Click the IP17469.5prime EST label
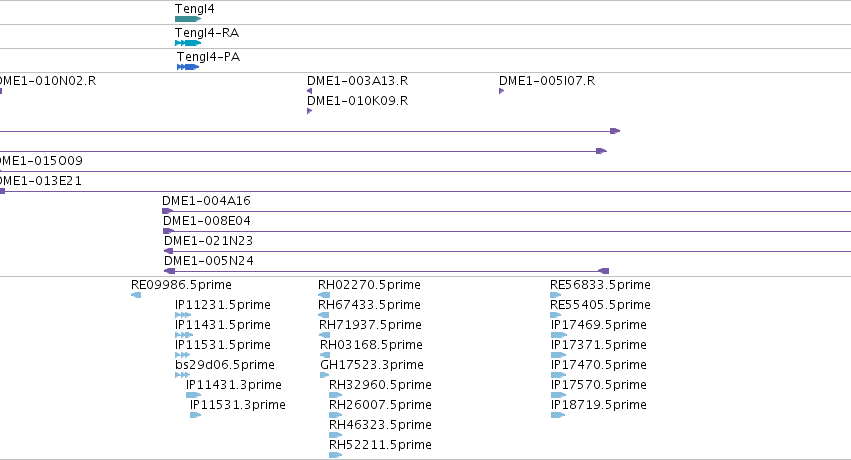This screenshot has height=460, width=851. (599, 325)
